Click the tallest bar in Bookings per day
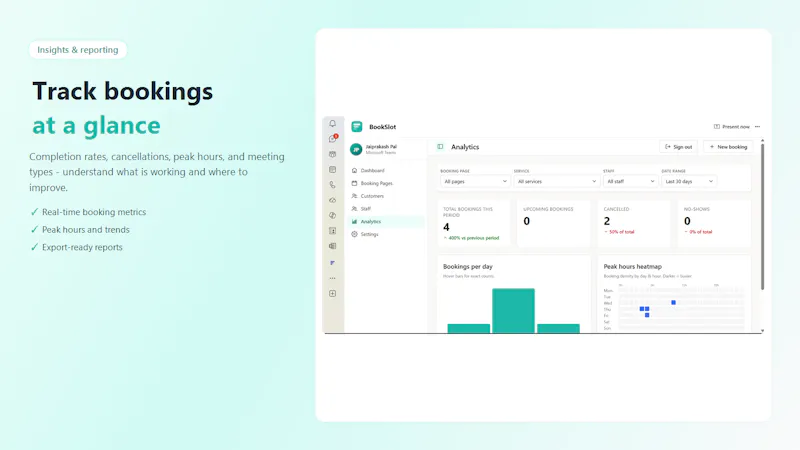The image size is (800, 450). pos(513,311)
